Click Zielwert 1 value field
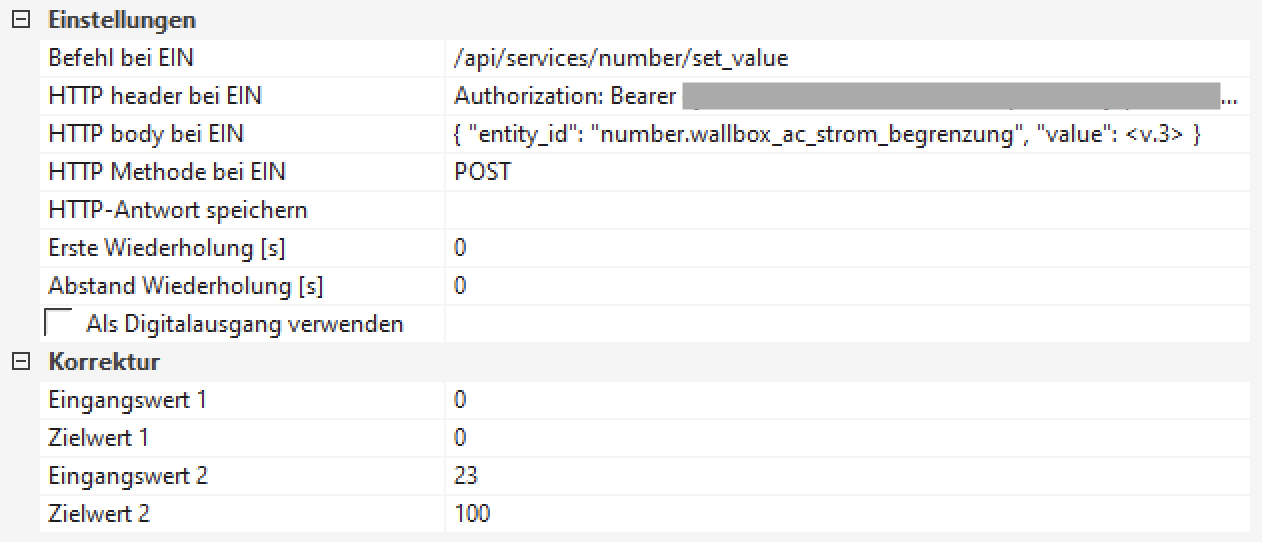The height and width of the screenshot is (542, 1262). 845,438
